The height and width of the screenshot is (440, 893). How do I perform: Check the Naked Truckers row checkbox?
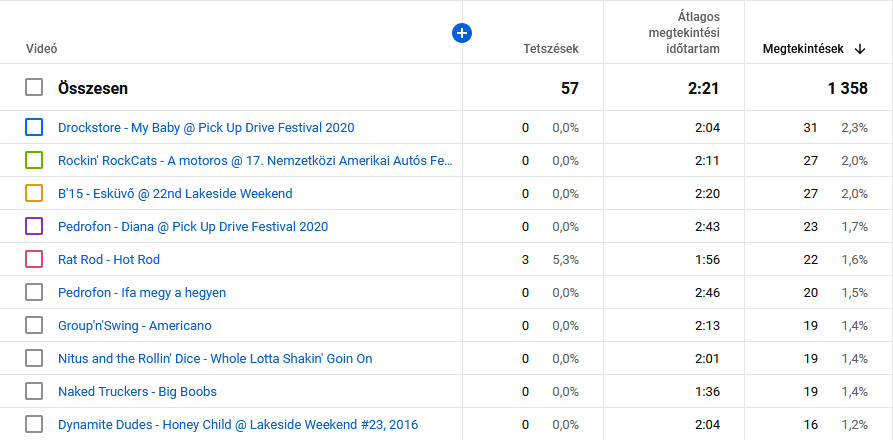tap(34, 391)
